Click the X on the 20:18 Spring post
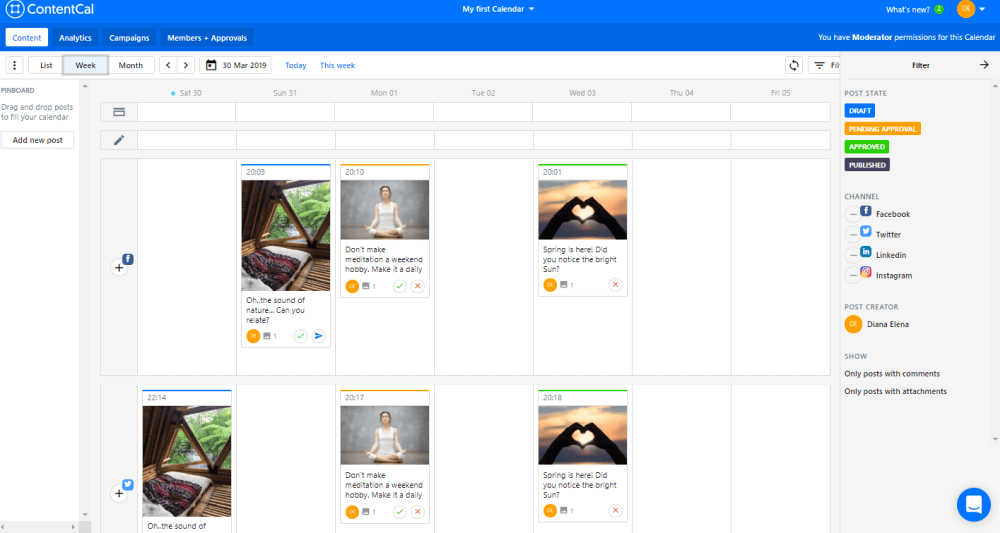This screenshot has width=1000, height=533. pos(615,510)
